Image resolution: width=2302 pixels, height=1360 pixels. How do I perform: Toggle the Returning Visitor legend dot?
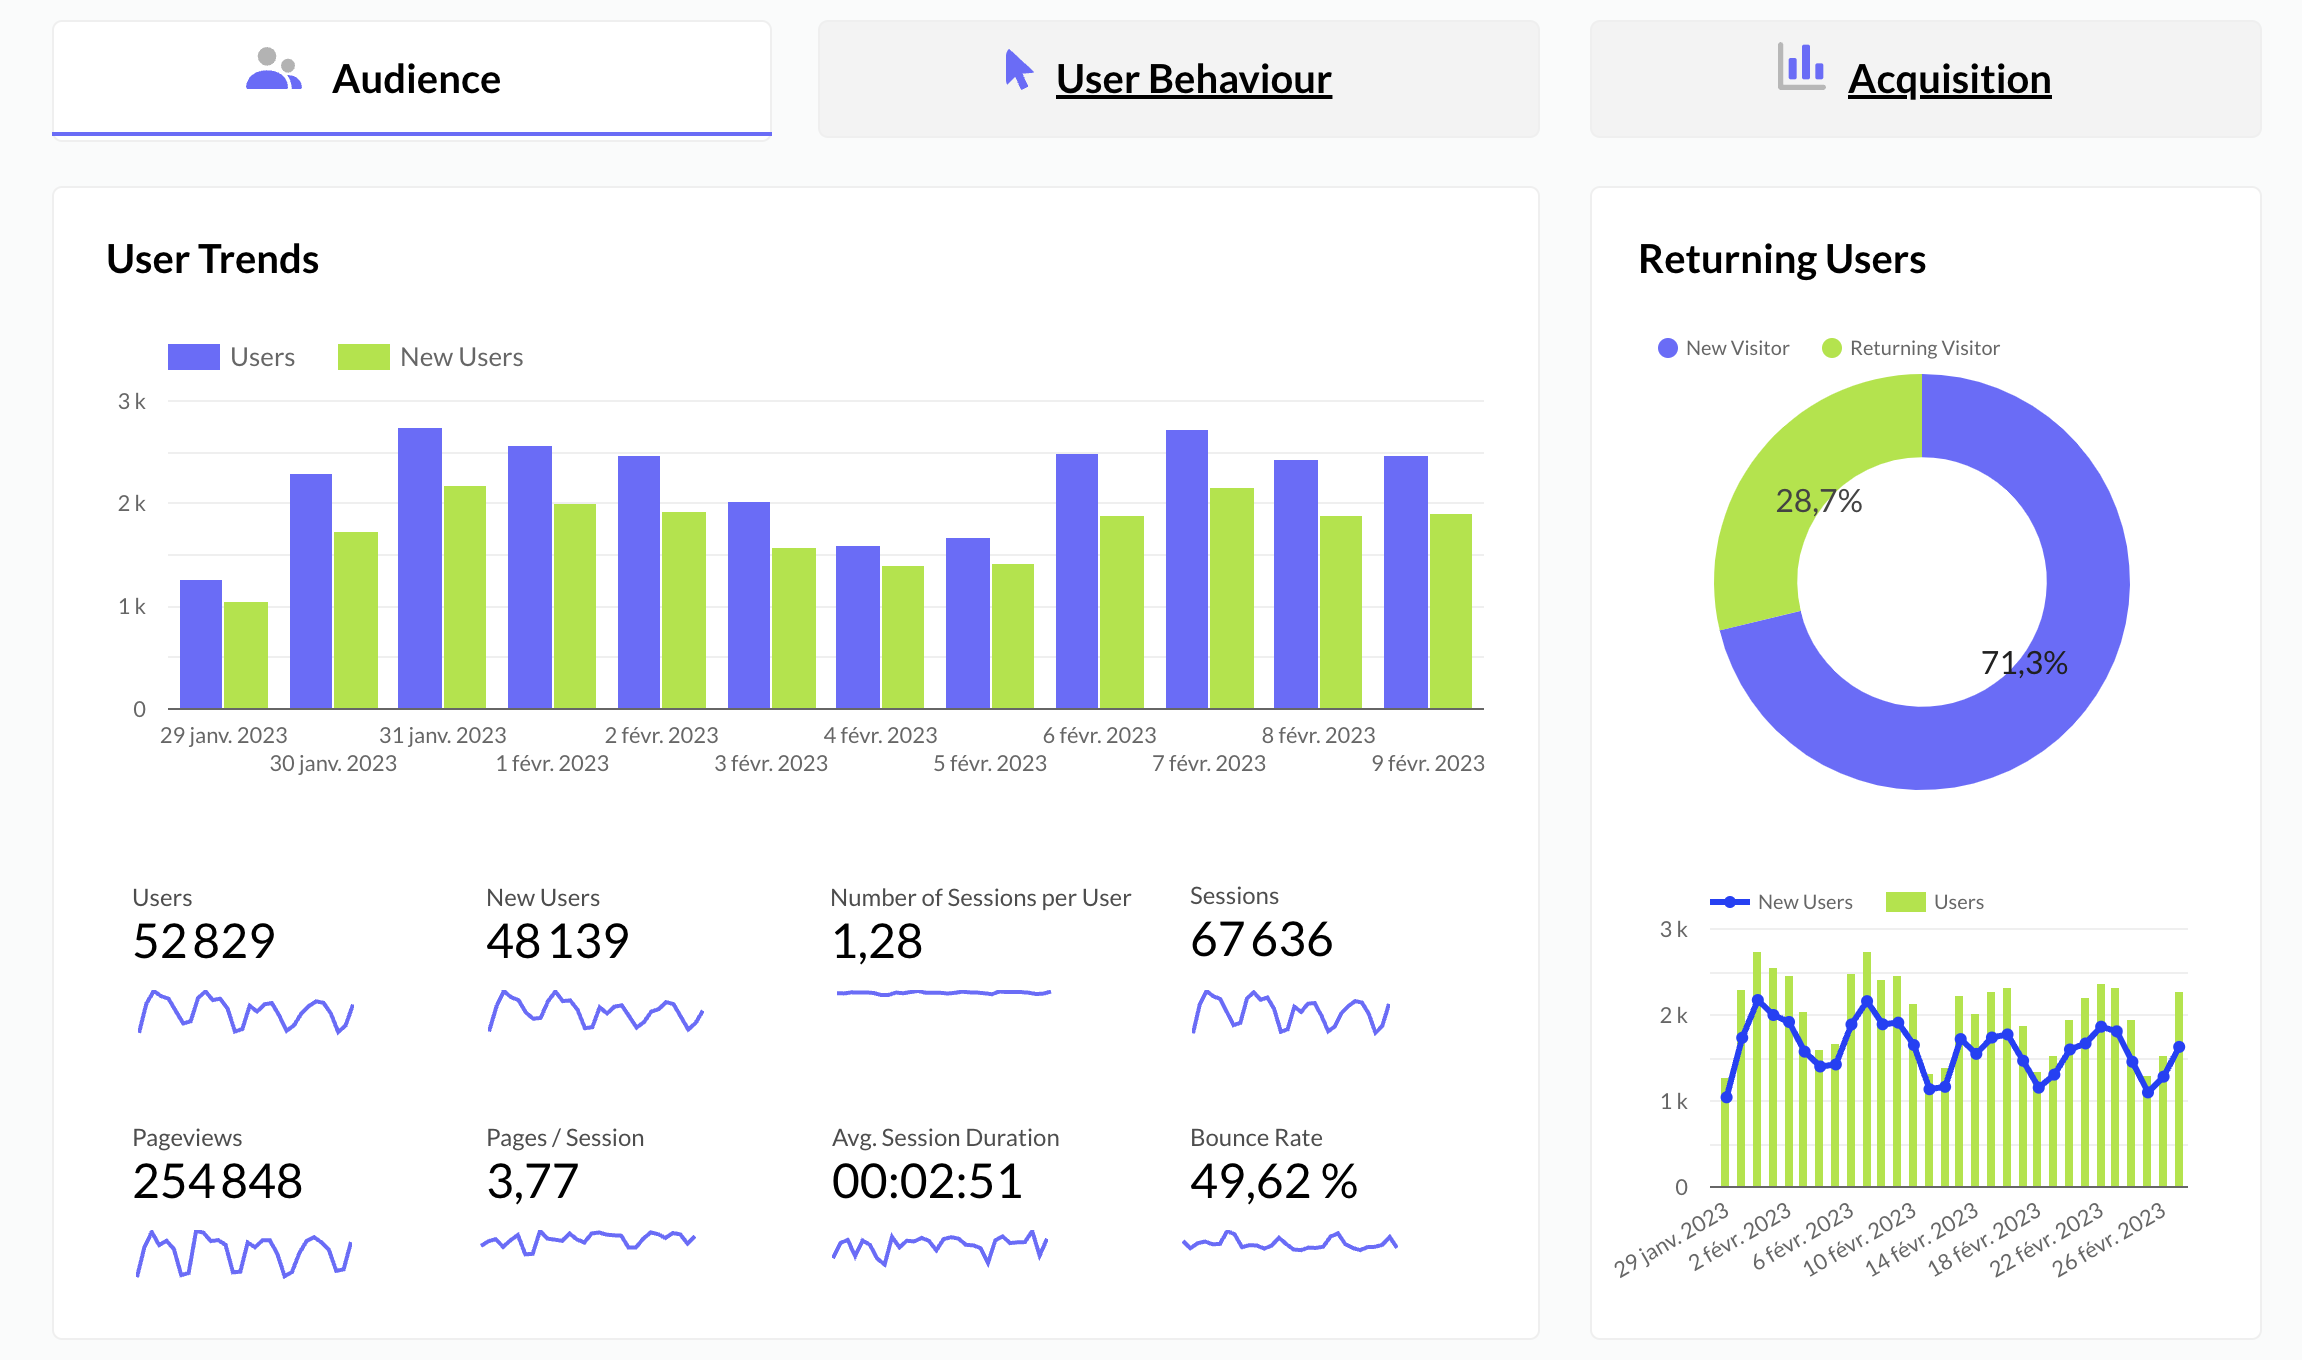[x=1831, y=348]
